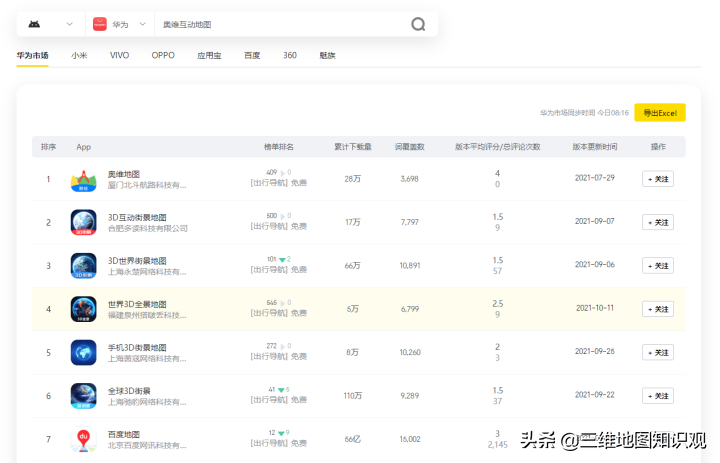Switch to the 魅族 tab
This screenshot has height=463, width=720.
tap(327, 56)
